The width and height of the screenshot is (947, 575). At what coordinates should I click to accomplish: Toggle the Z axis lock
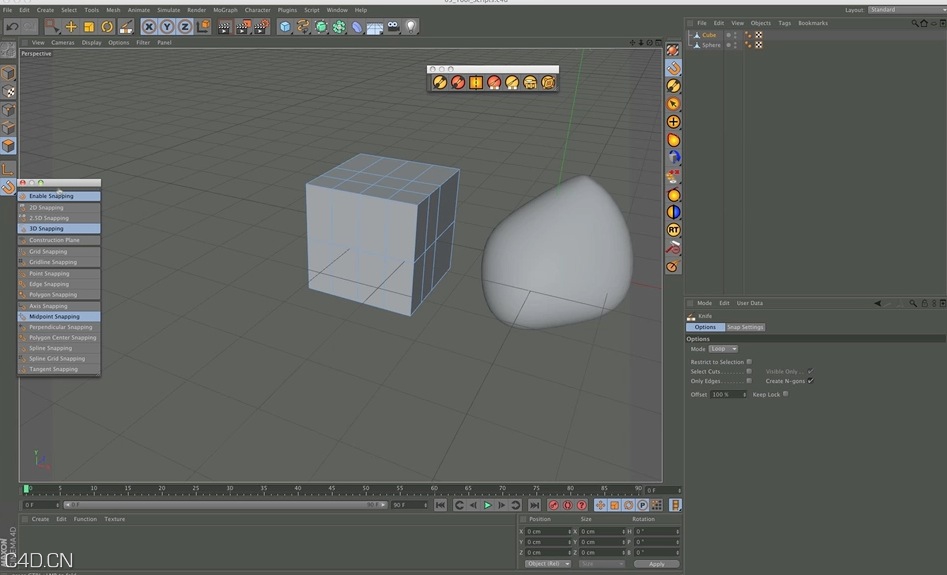pyautogui.click(x=185, y=27)
